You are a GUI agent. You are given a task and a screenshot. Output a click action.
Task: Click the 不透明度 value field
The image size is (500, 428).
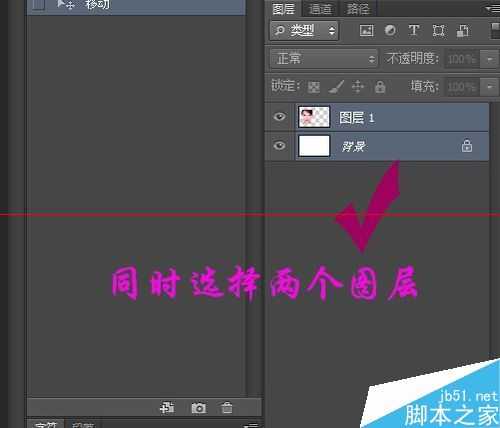click(x=461, y=59)
